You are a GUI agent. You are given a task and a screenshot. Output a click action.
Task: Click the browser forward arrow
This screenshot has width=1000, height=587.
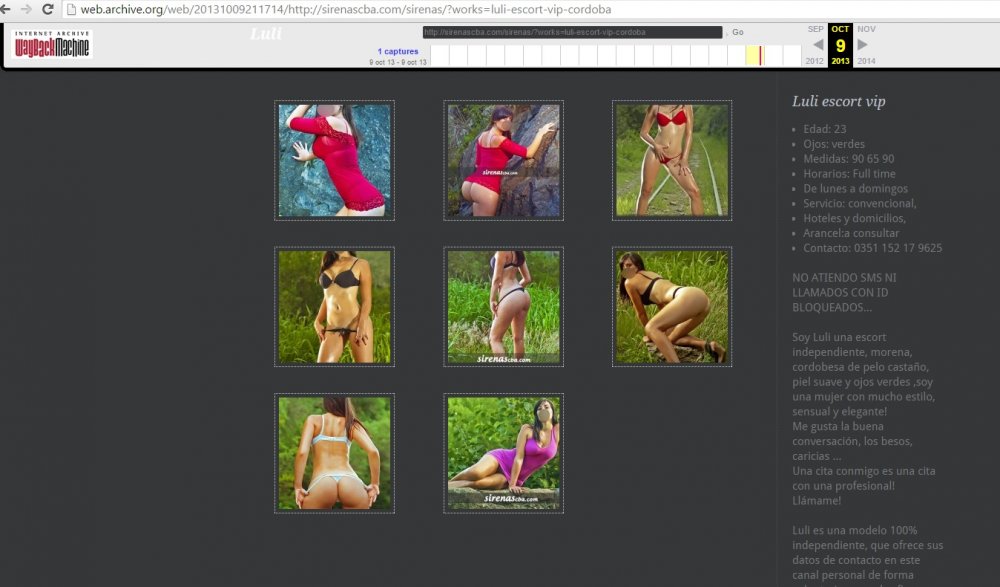coord(26,9)
